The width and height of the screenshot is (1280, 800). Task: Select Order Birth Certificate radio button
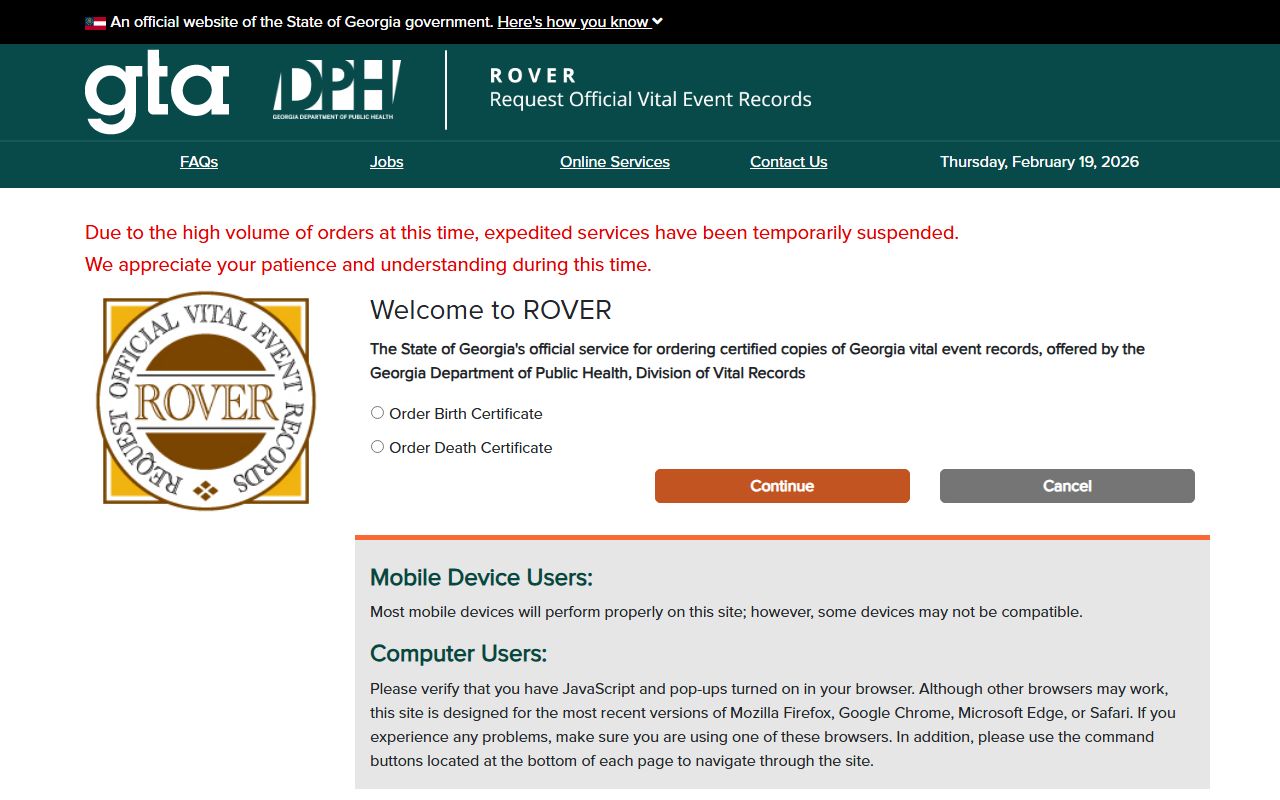377,413
